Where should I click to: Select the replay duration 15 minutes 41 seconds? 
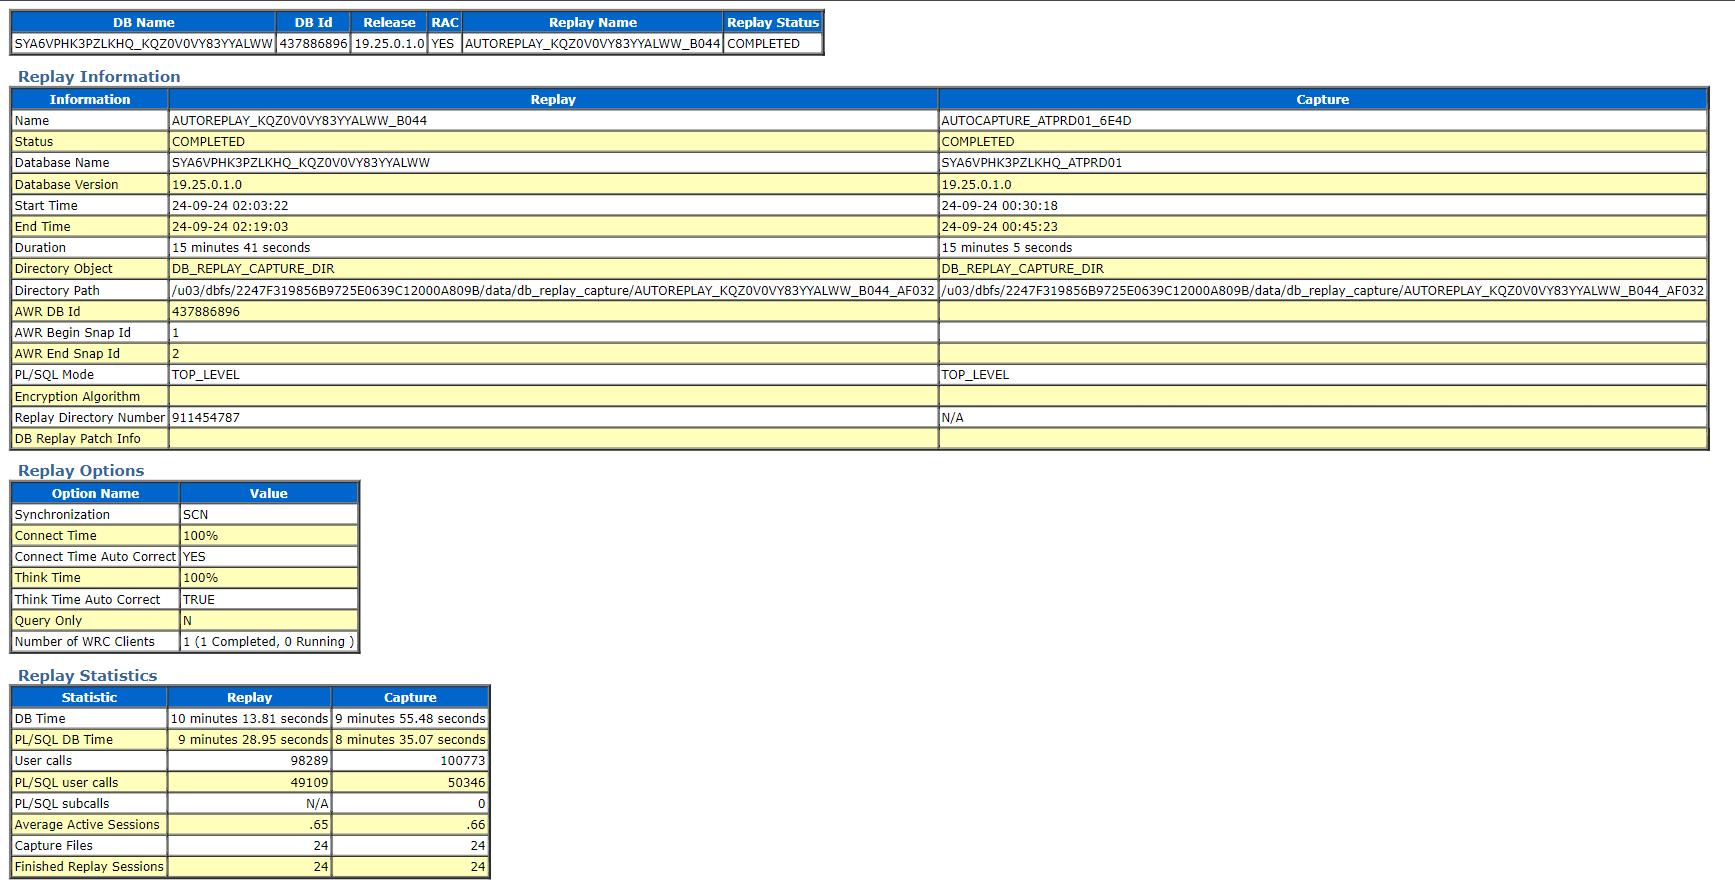coord(241,248)
